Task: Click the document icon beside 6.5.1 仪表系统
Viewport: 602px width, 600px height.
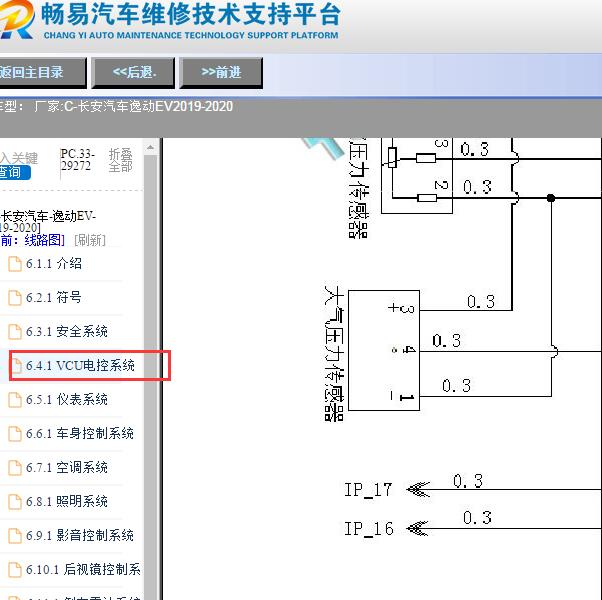Action: pyautogui.click(x=15, y=400)
